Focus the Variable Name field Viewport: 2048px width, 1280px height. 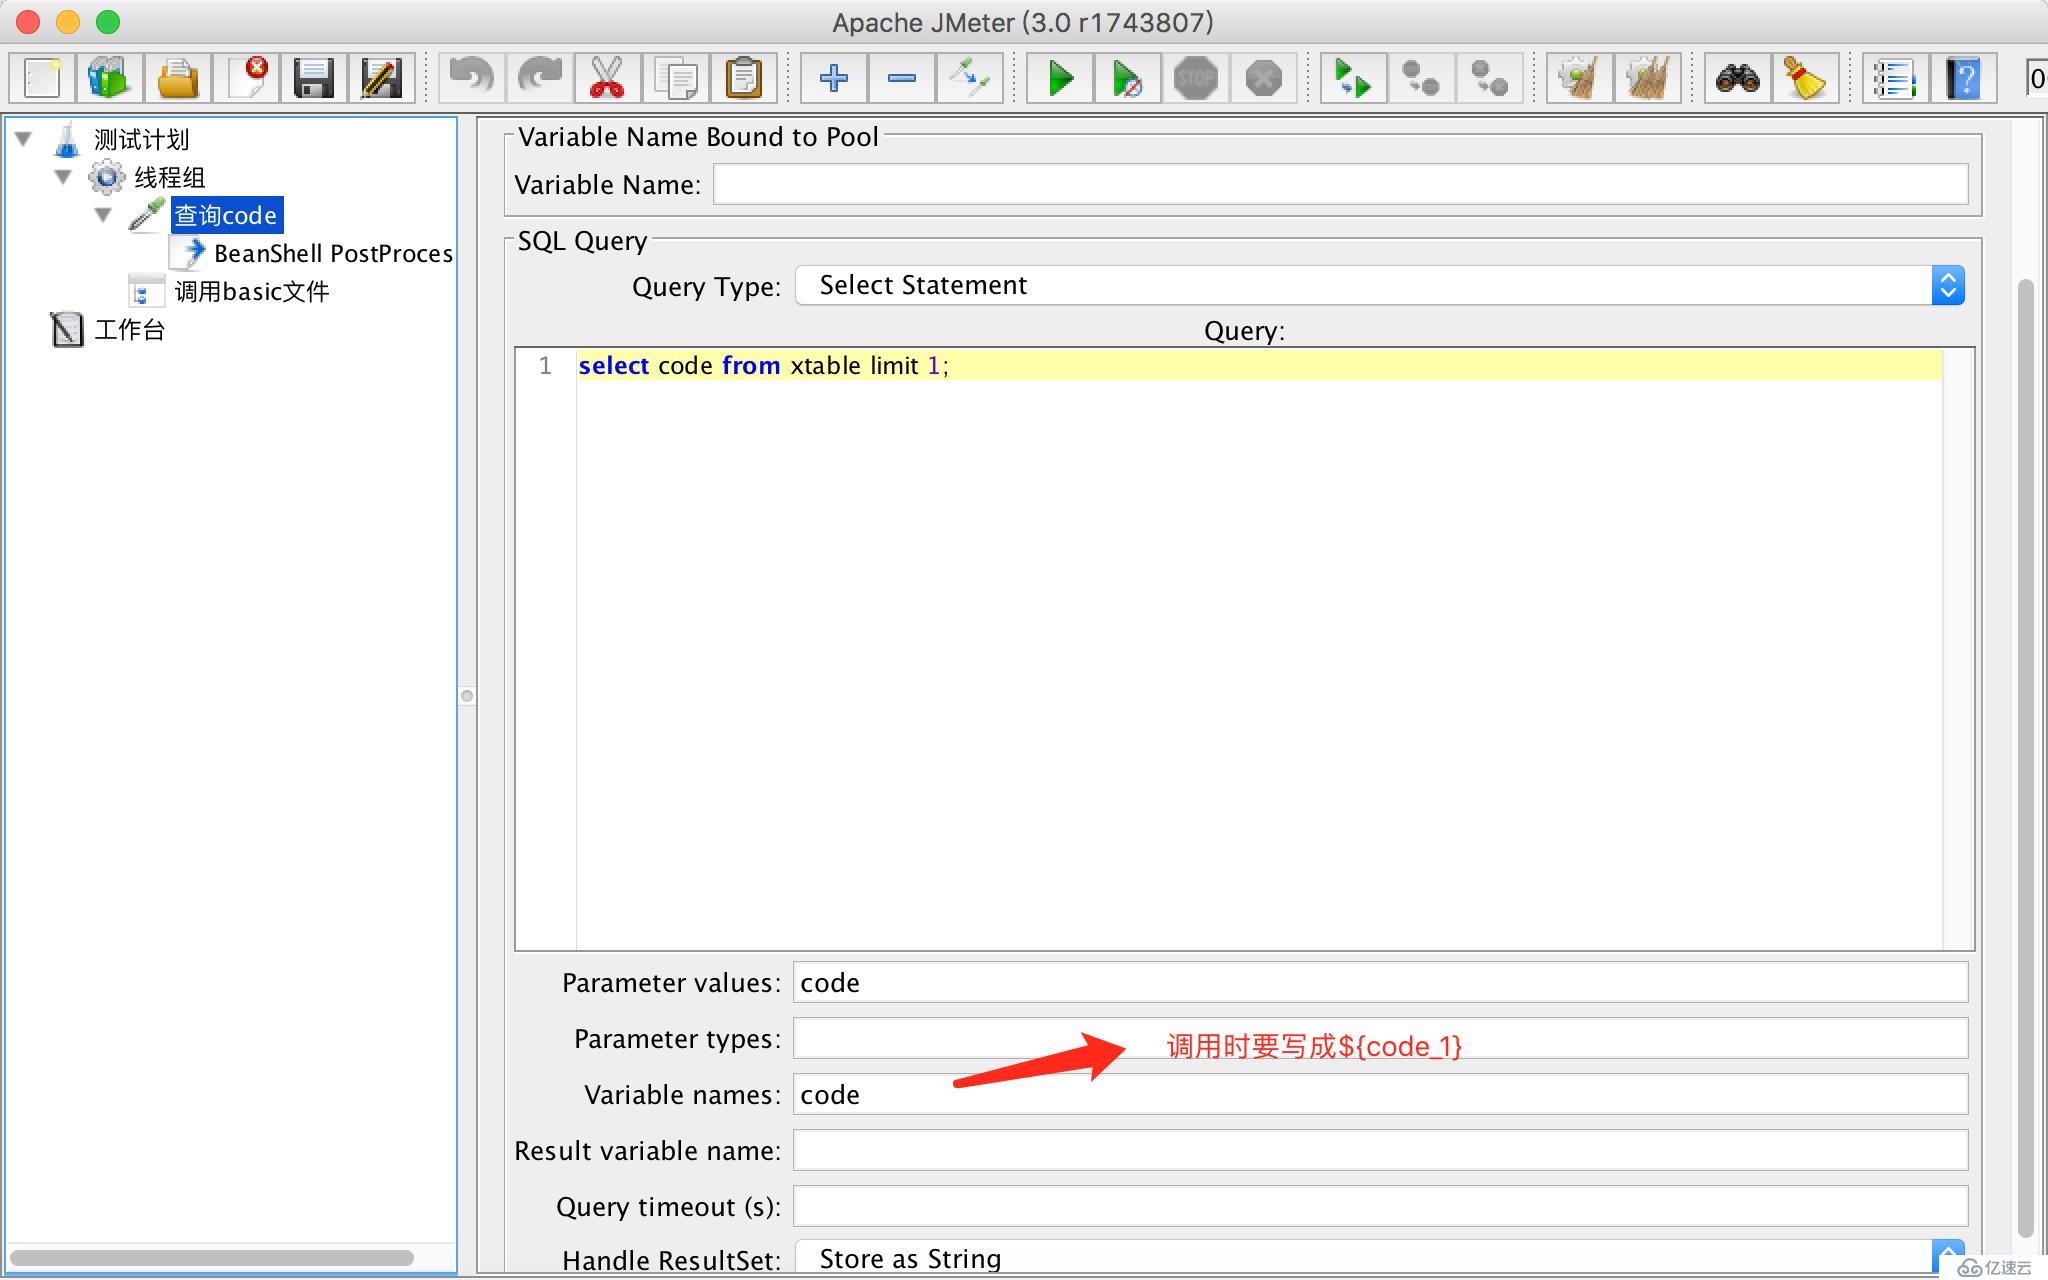click(1340, 185)
